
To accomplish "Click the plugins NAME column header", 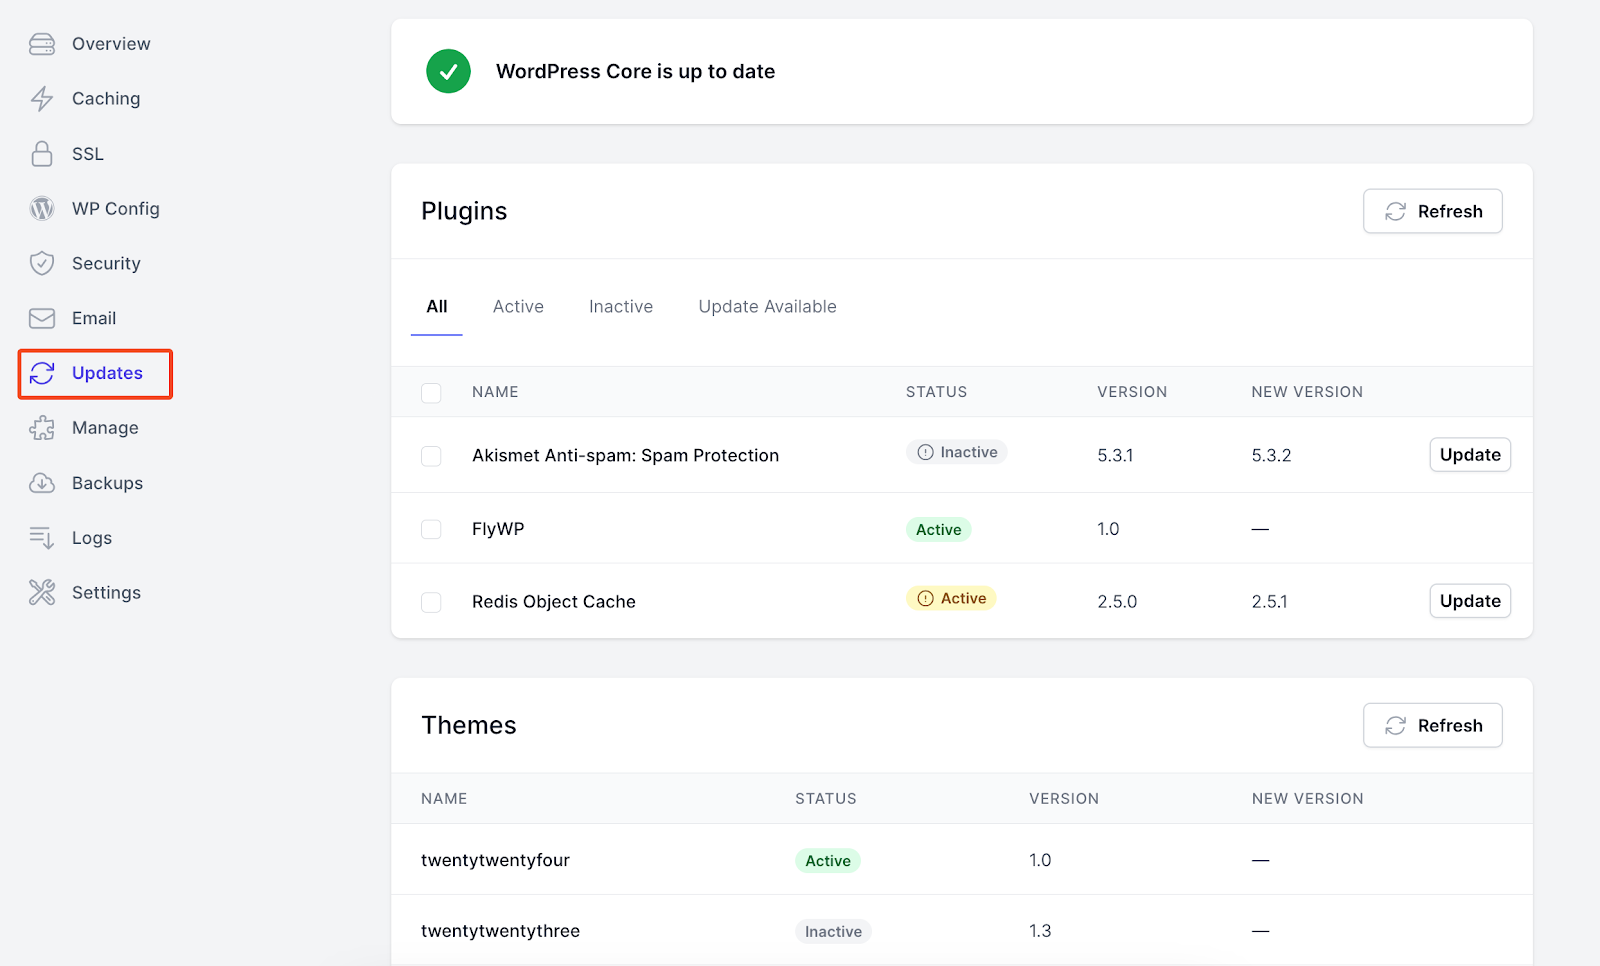I will (495, 392).
